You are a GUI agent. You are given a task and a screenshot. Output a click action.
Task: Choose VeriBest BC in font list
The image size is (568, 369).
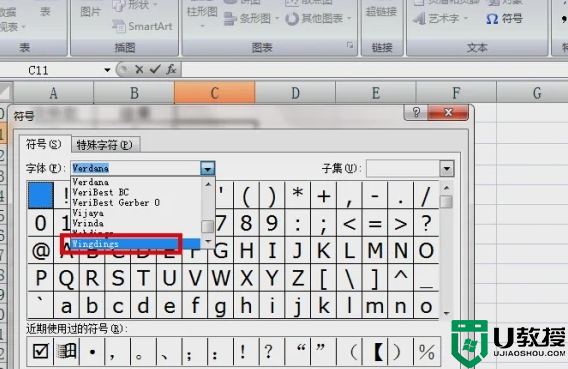(135, 192)
